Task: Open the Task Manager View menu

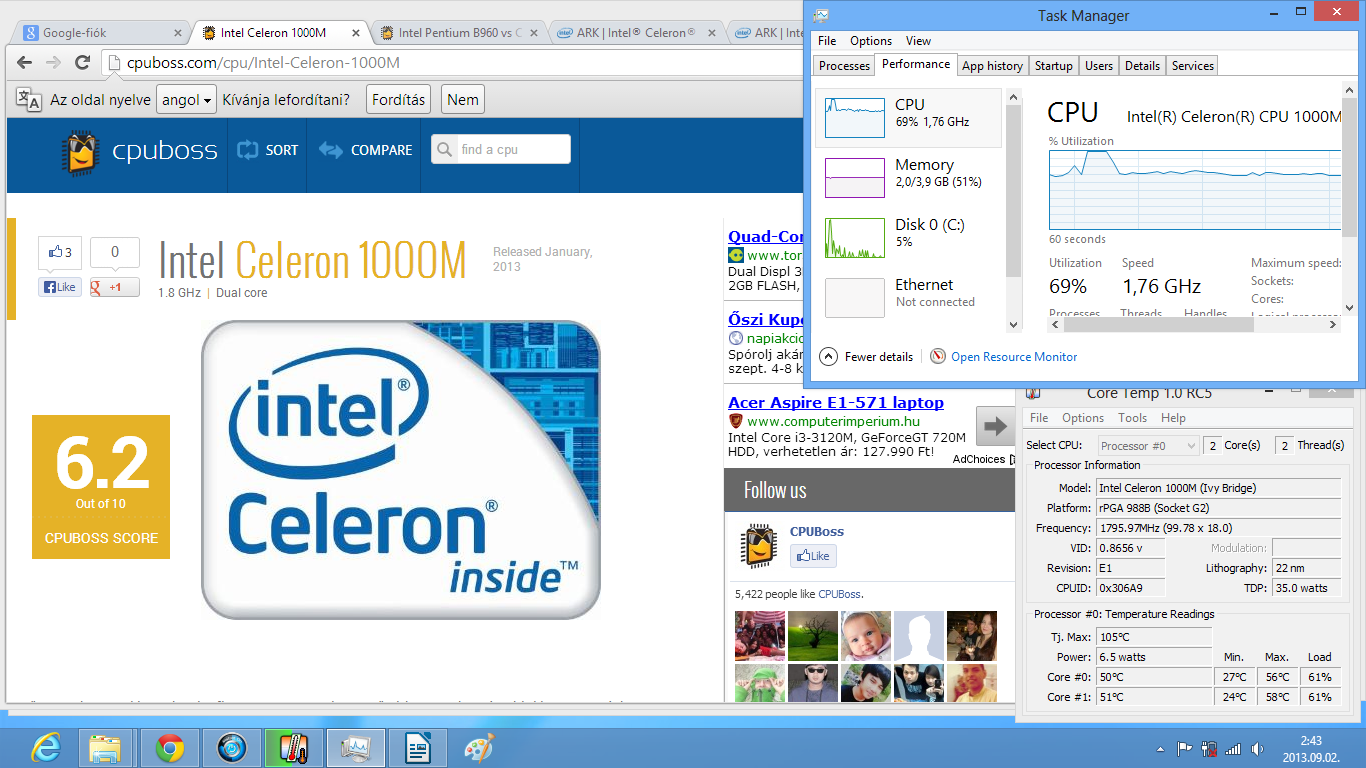Action: coord(918,41)
